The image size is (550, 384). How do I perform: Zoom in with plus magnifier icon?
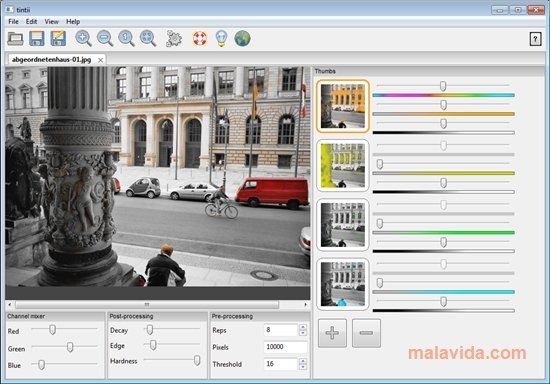coord(83,39)
